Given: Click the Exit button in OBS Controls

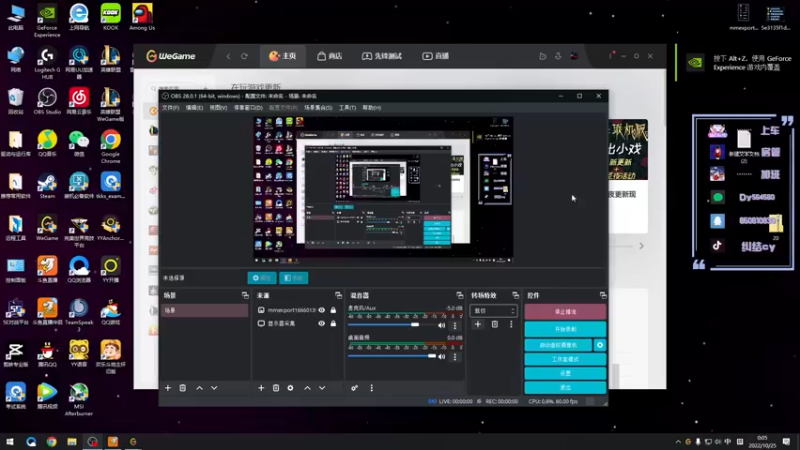Looking at the screenshot, I should pyautogui.click(x=565, y=388).
